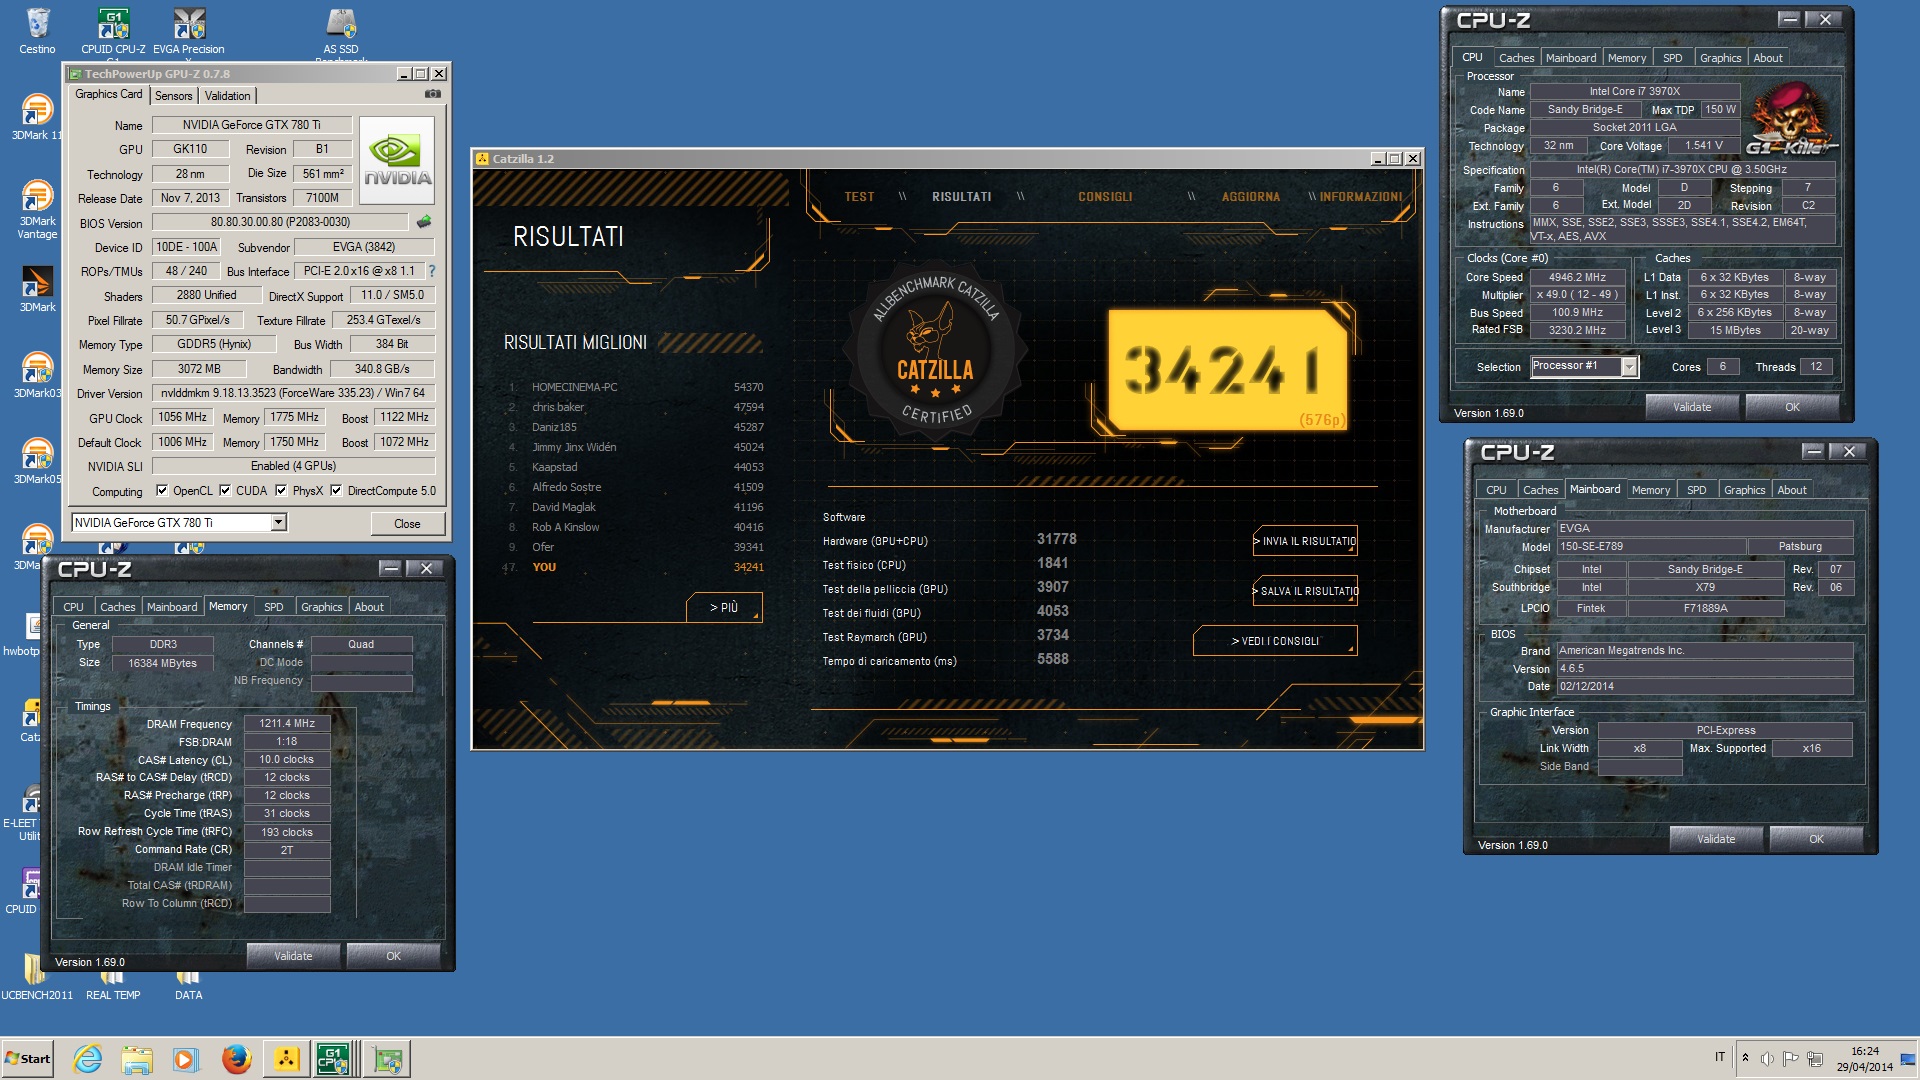Viewport: 1920px width, 1080px height.
Task: Open the EVGA Precision desktop shortcut
Action: (x=188, y=30)
